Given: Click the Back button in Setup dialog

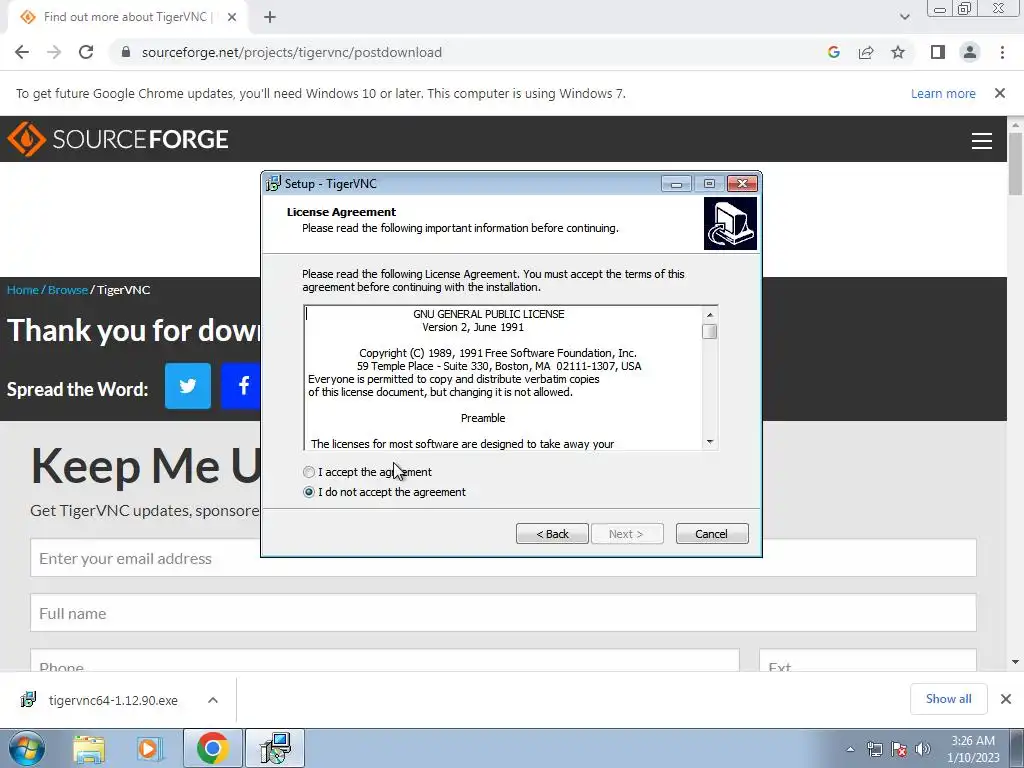Looking at the screenshot, I should tap(552, 534).
